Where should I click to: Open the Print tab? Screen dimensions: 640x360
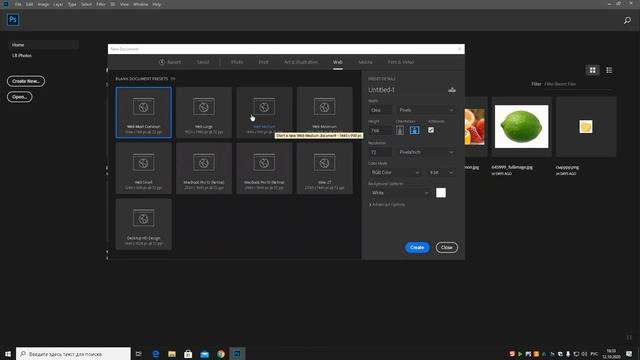pos(263,62)
